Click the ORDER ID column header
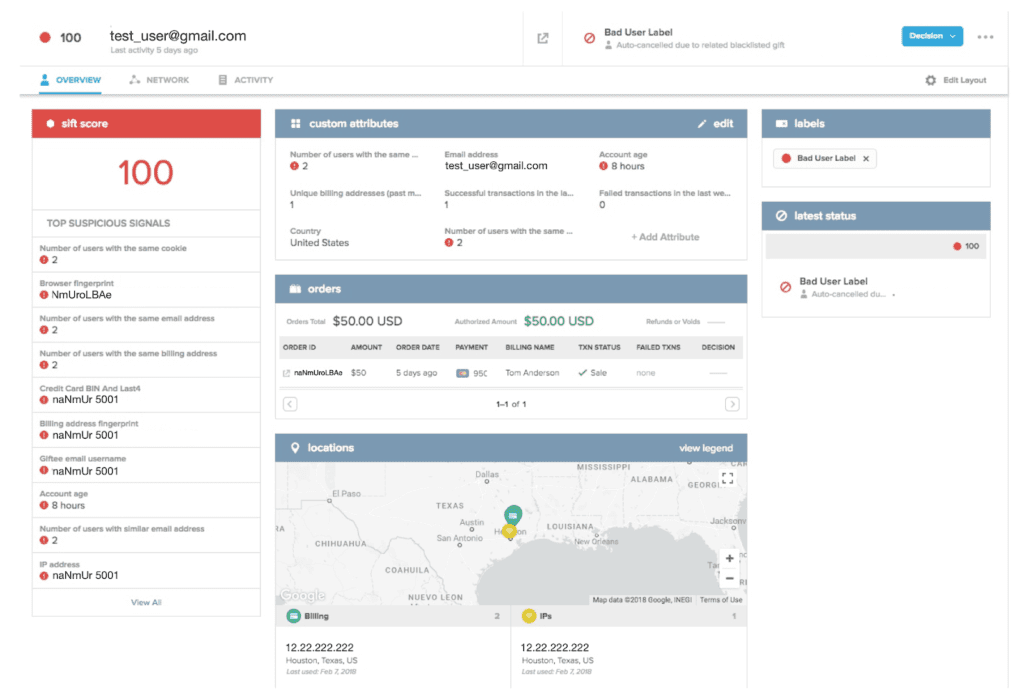Image resolution: width=1024 pixels, height=698 pixels. click(x=299, y=347)
